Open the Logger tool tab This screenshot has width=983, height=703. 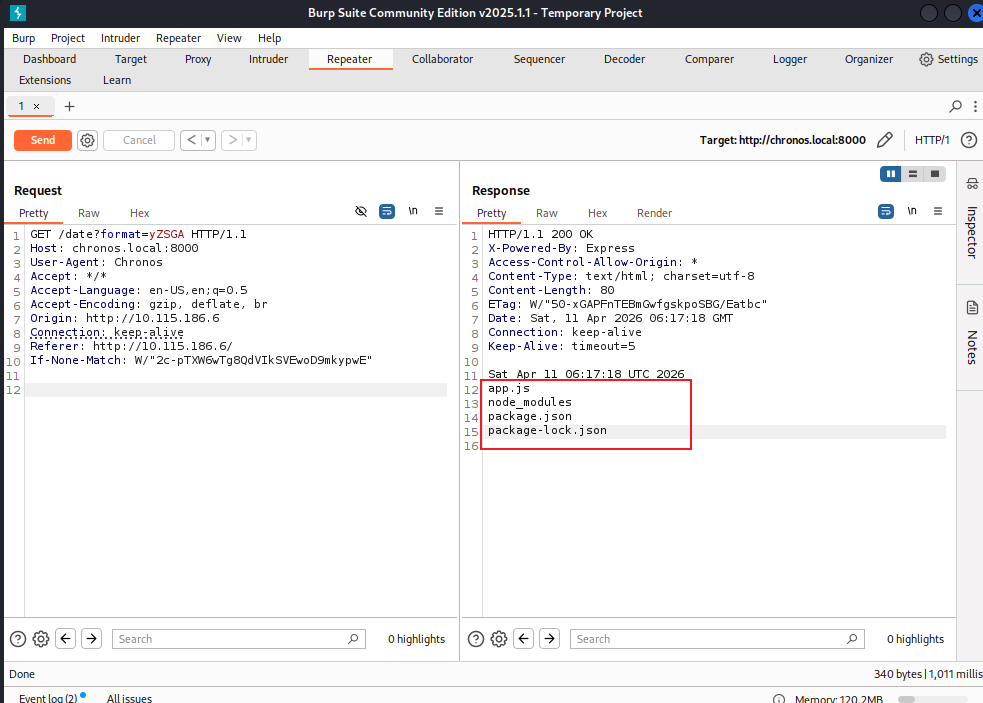tap(790, 59)
